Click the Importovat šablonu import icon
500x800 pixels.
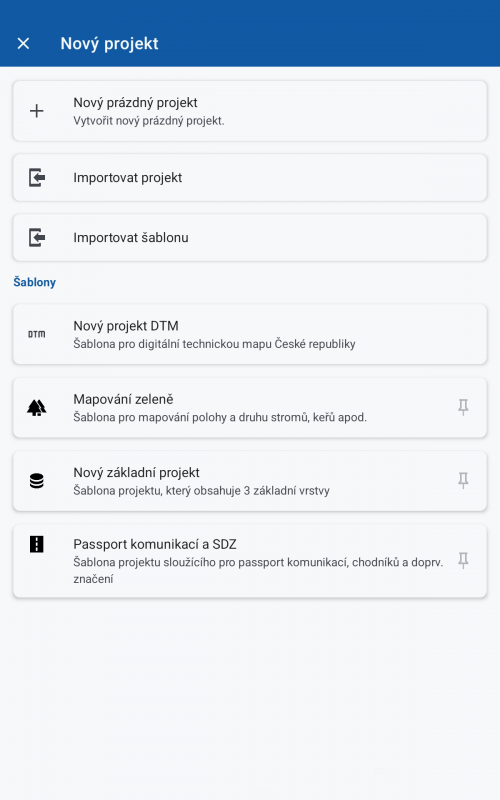pyautogui.click(x=37, y=238)
